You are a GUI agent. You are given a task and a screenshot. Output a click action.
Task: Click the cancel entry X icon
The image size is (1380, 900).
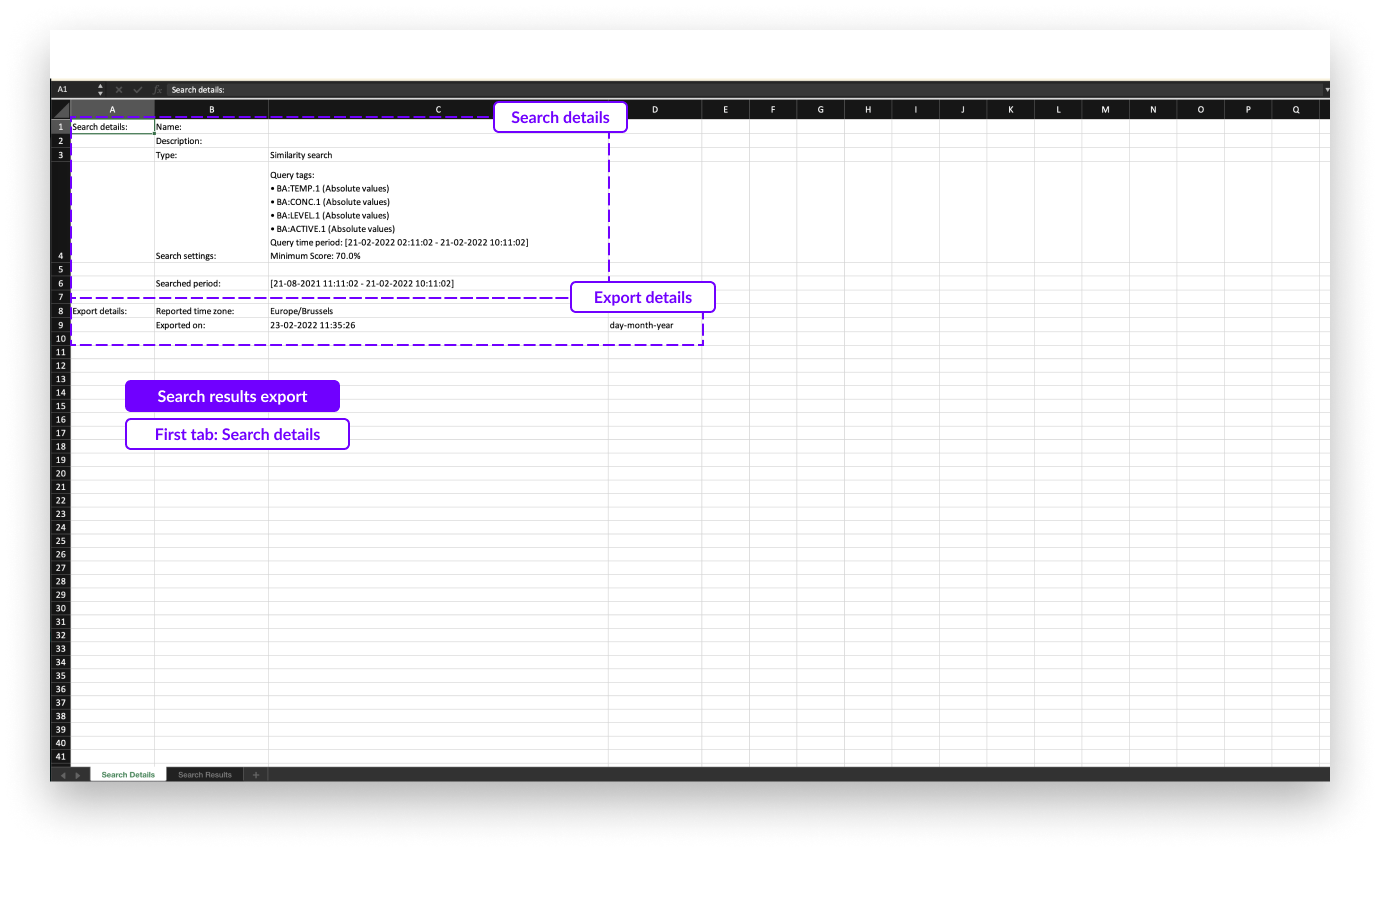119,90
